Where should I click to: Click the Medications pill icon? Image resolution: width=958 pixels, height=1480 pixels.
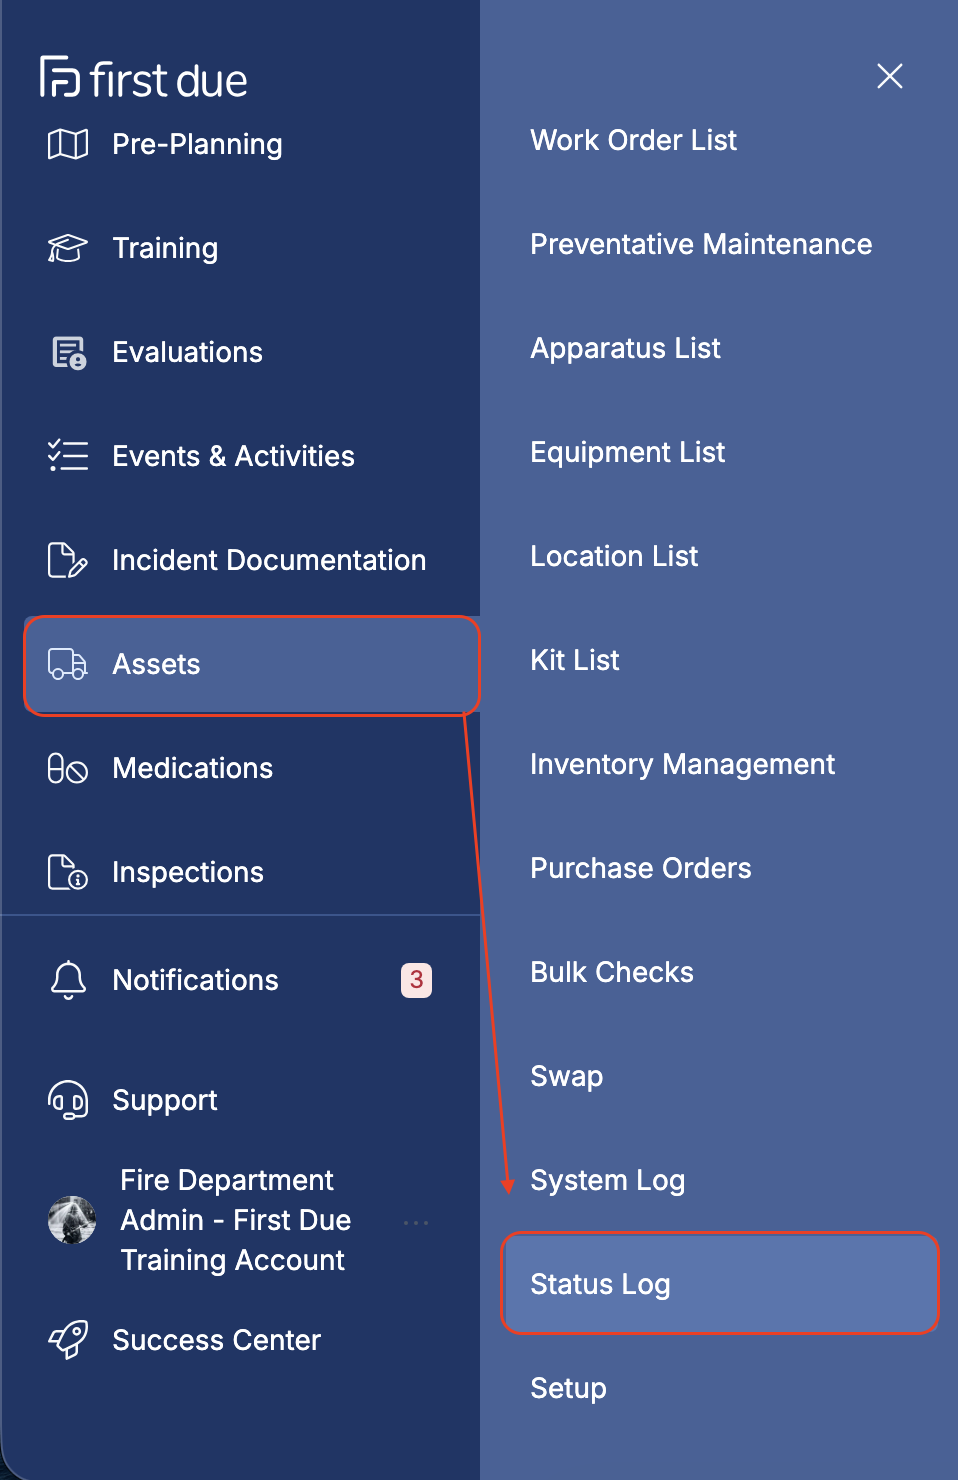pyautogui.click(x=68, y=768)
